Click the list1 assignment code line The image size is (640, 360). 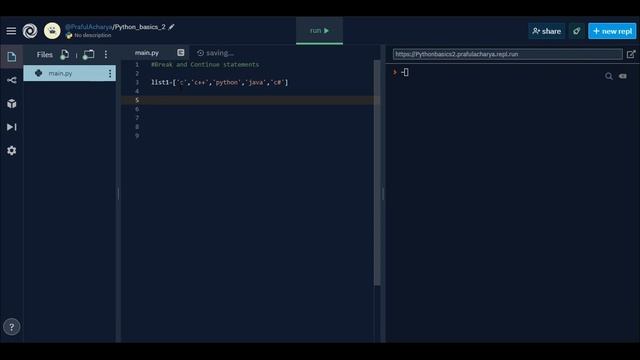220,82
